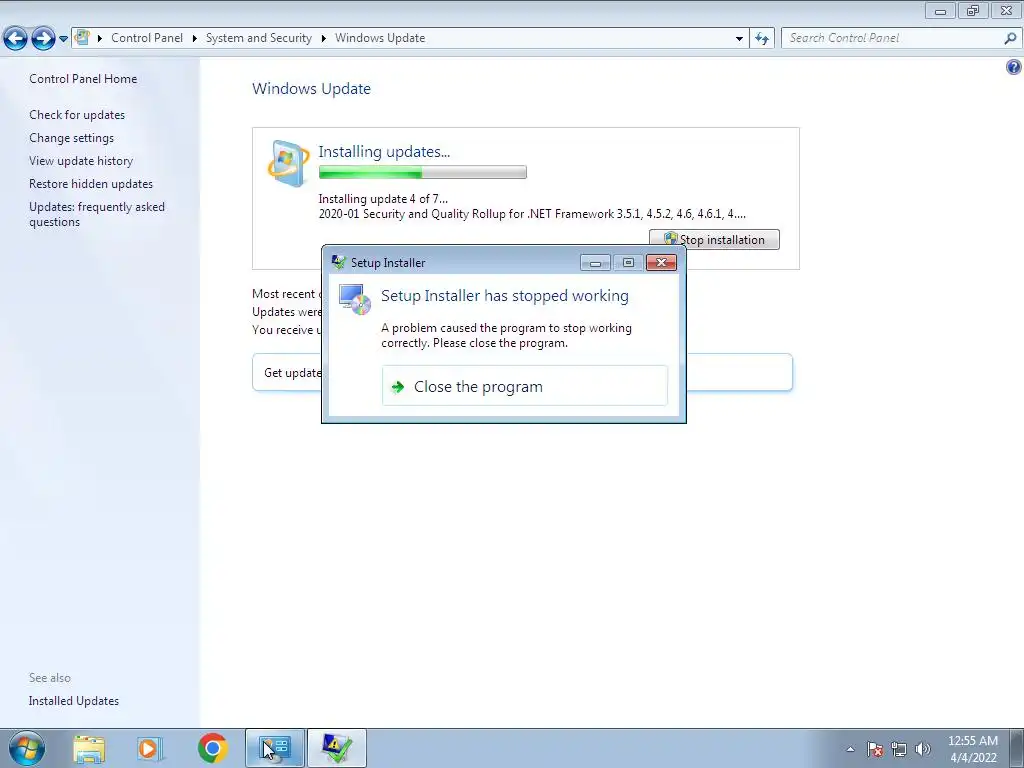Click Stop installation button
Image resolution: width=1024 pixels, height=768 pixels.
(714, 240)
